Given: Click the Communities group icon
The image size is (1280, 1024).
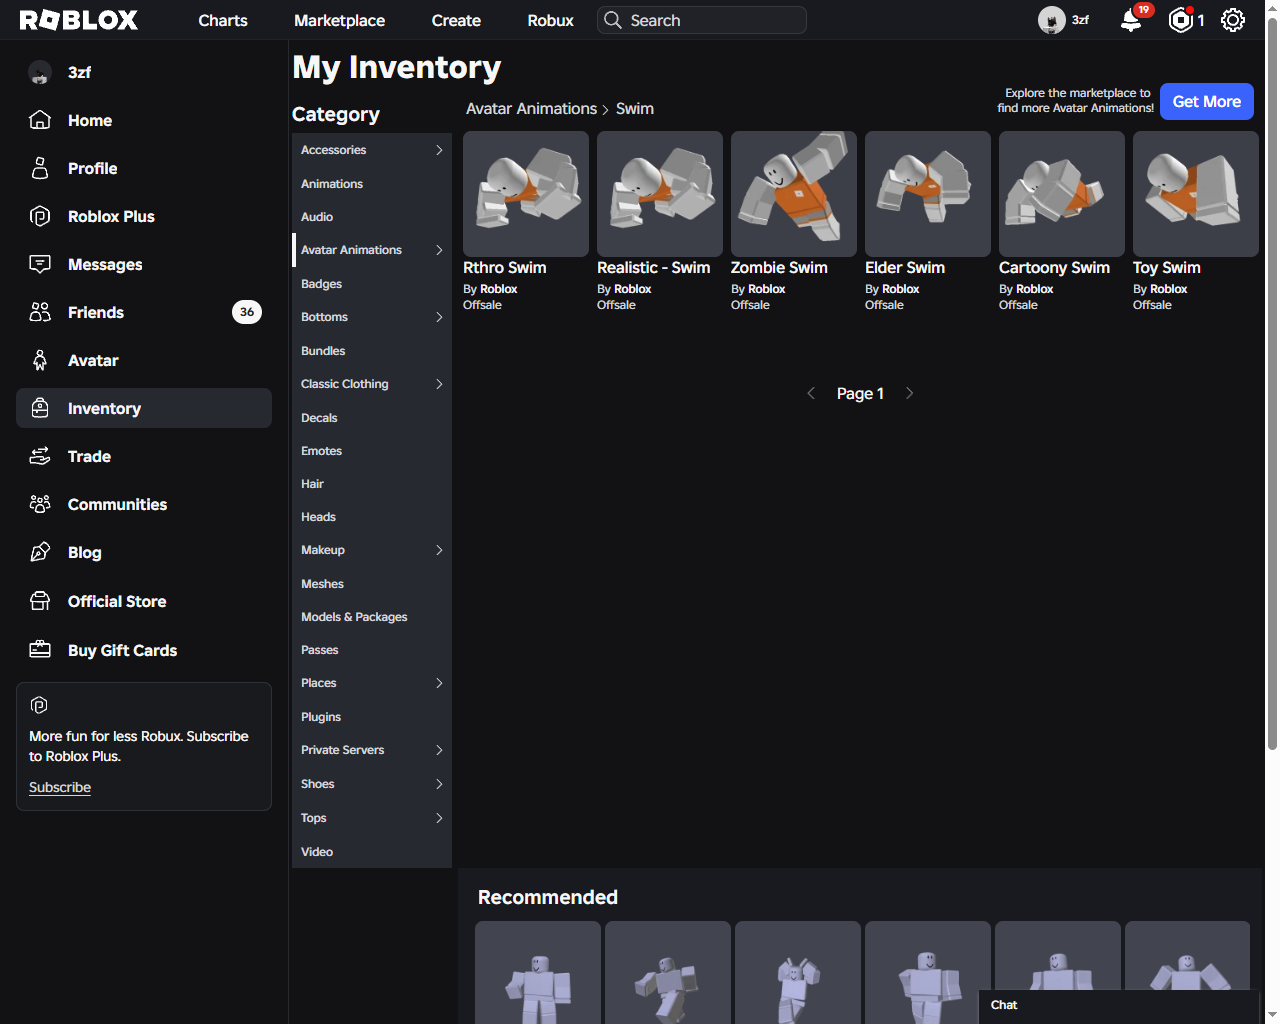Looking at the screenshot, I should tap(40, 504).
